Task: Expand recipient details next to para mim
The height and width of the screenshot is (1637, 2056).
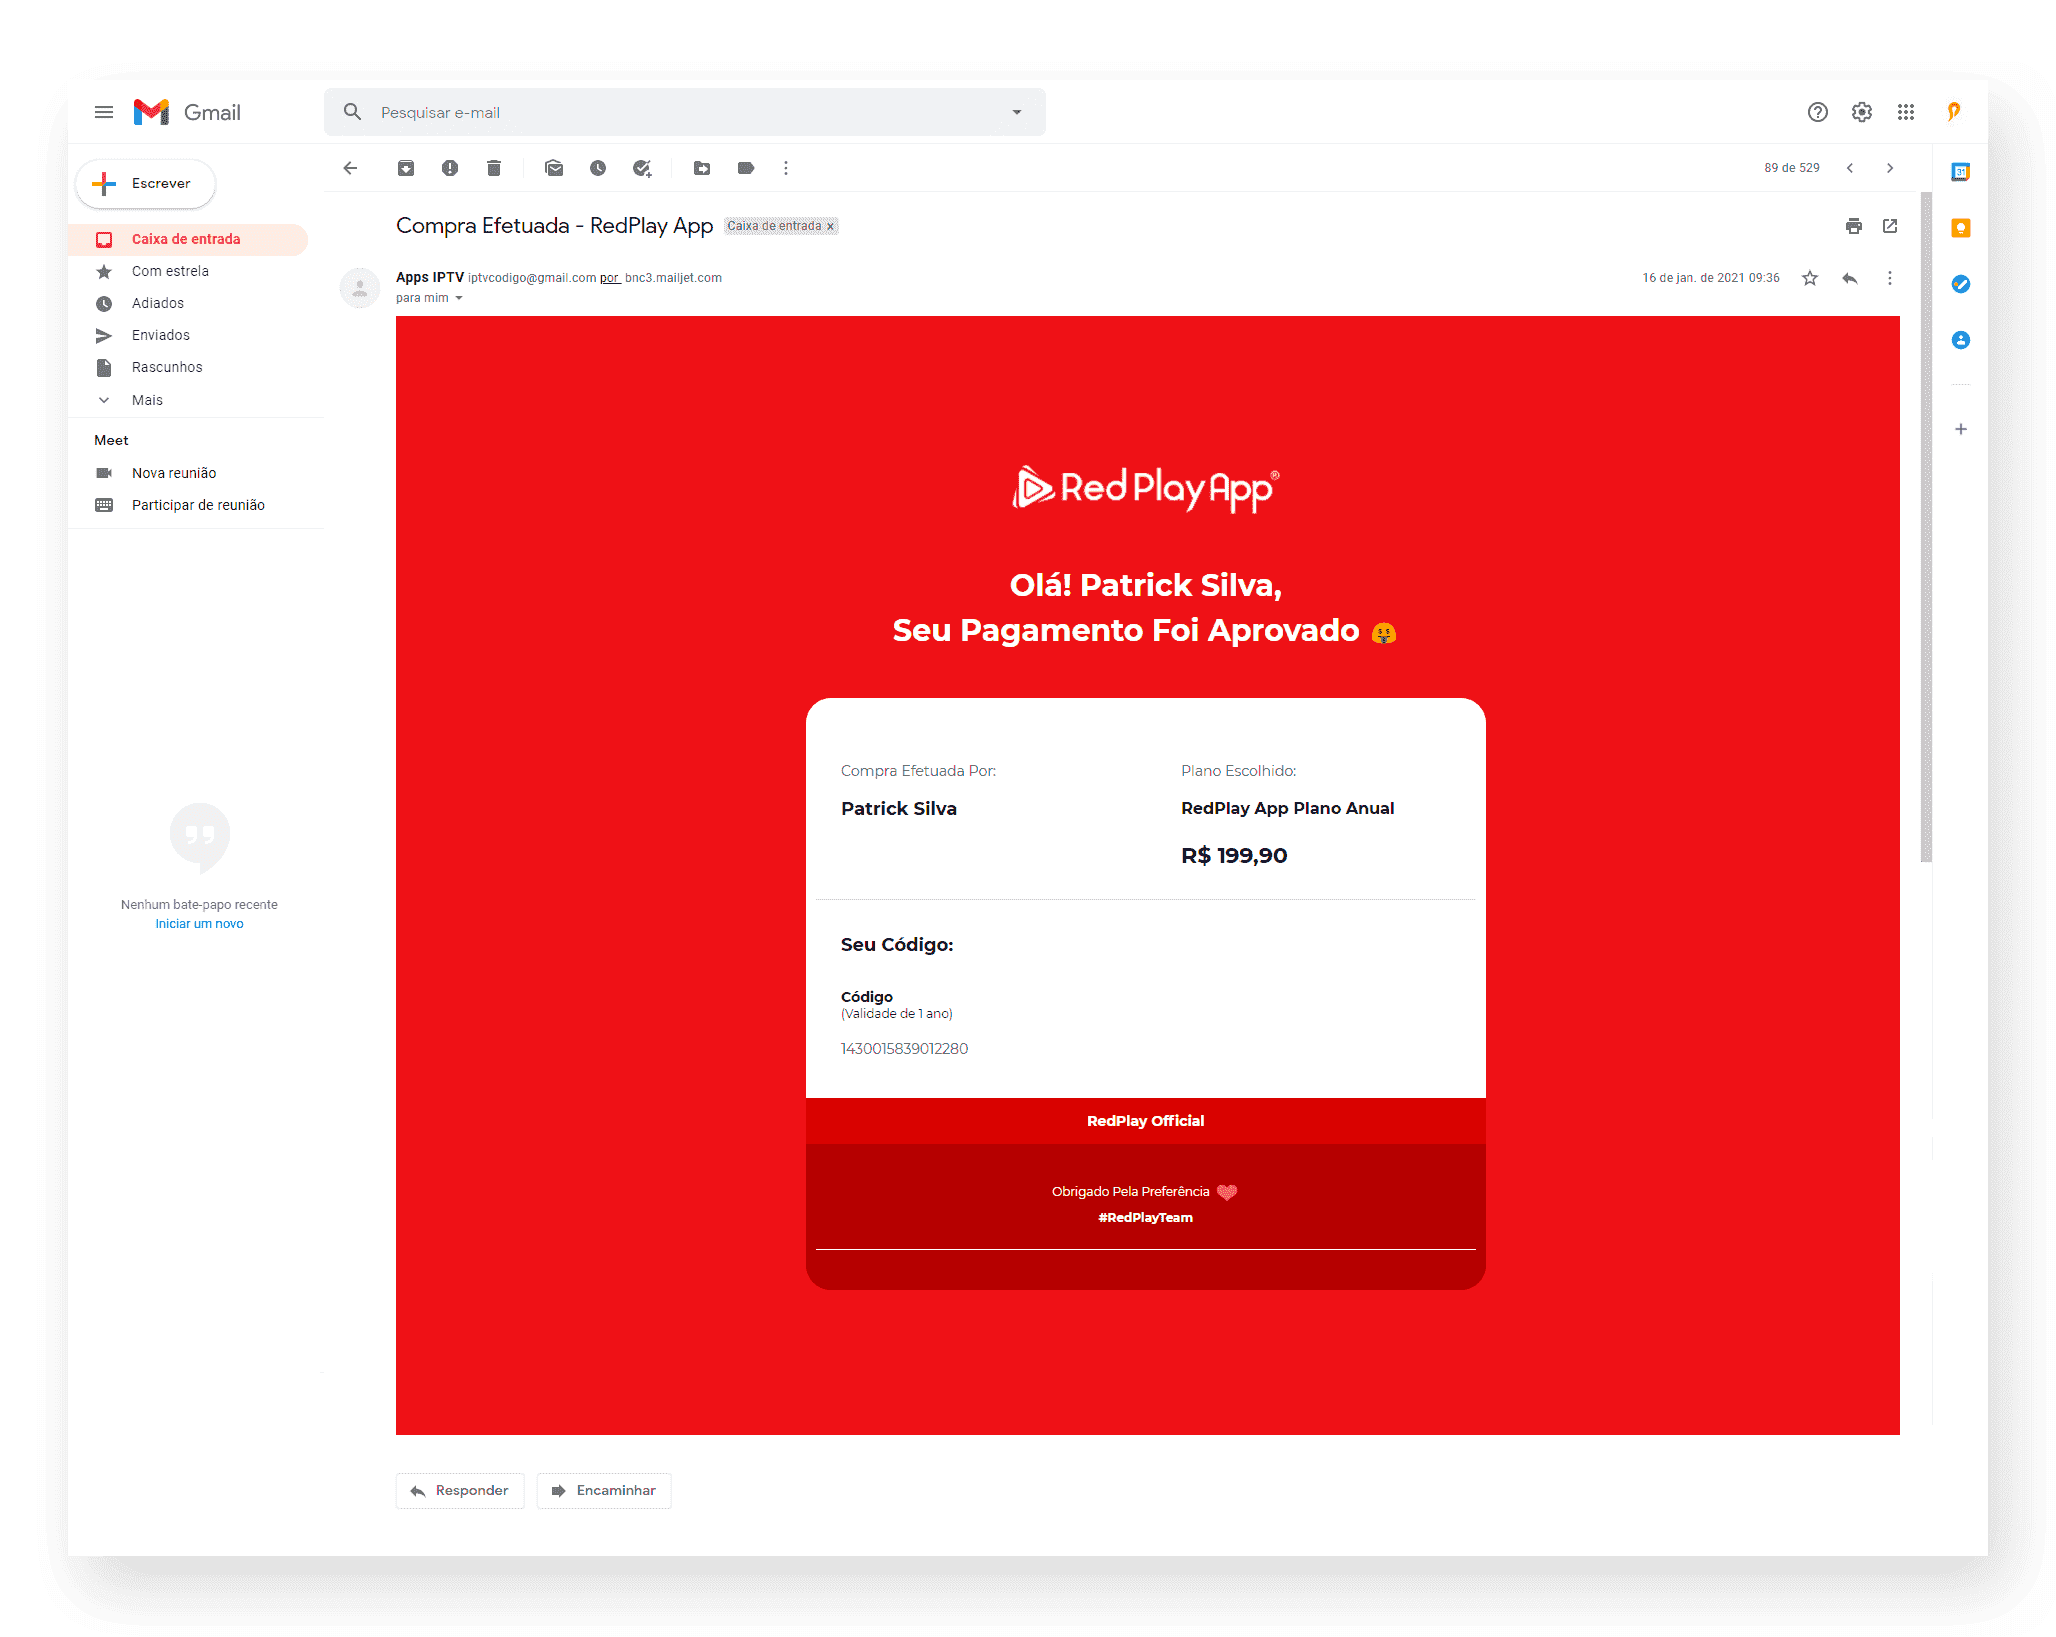Action: coord(459,298)
